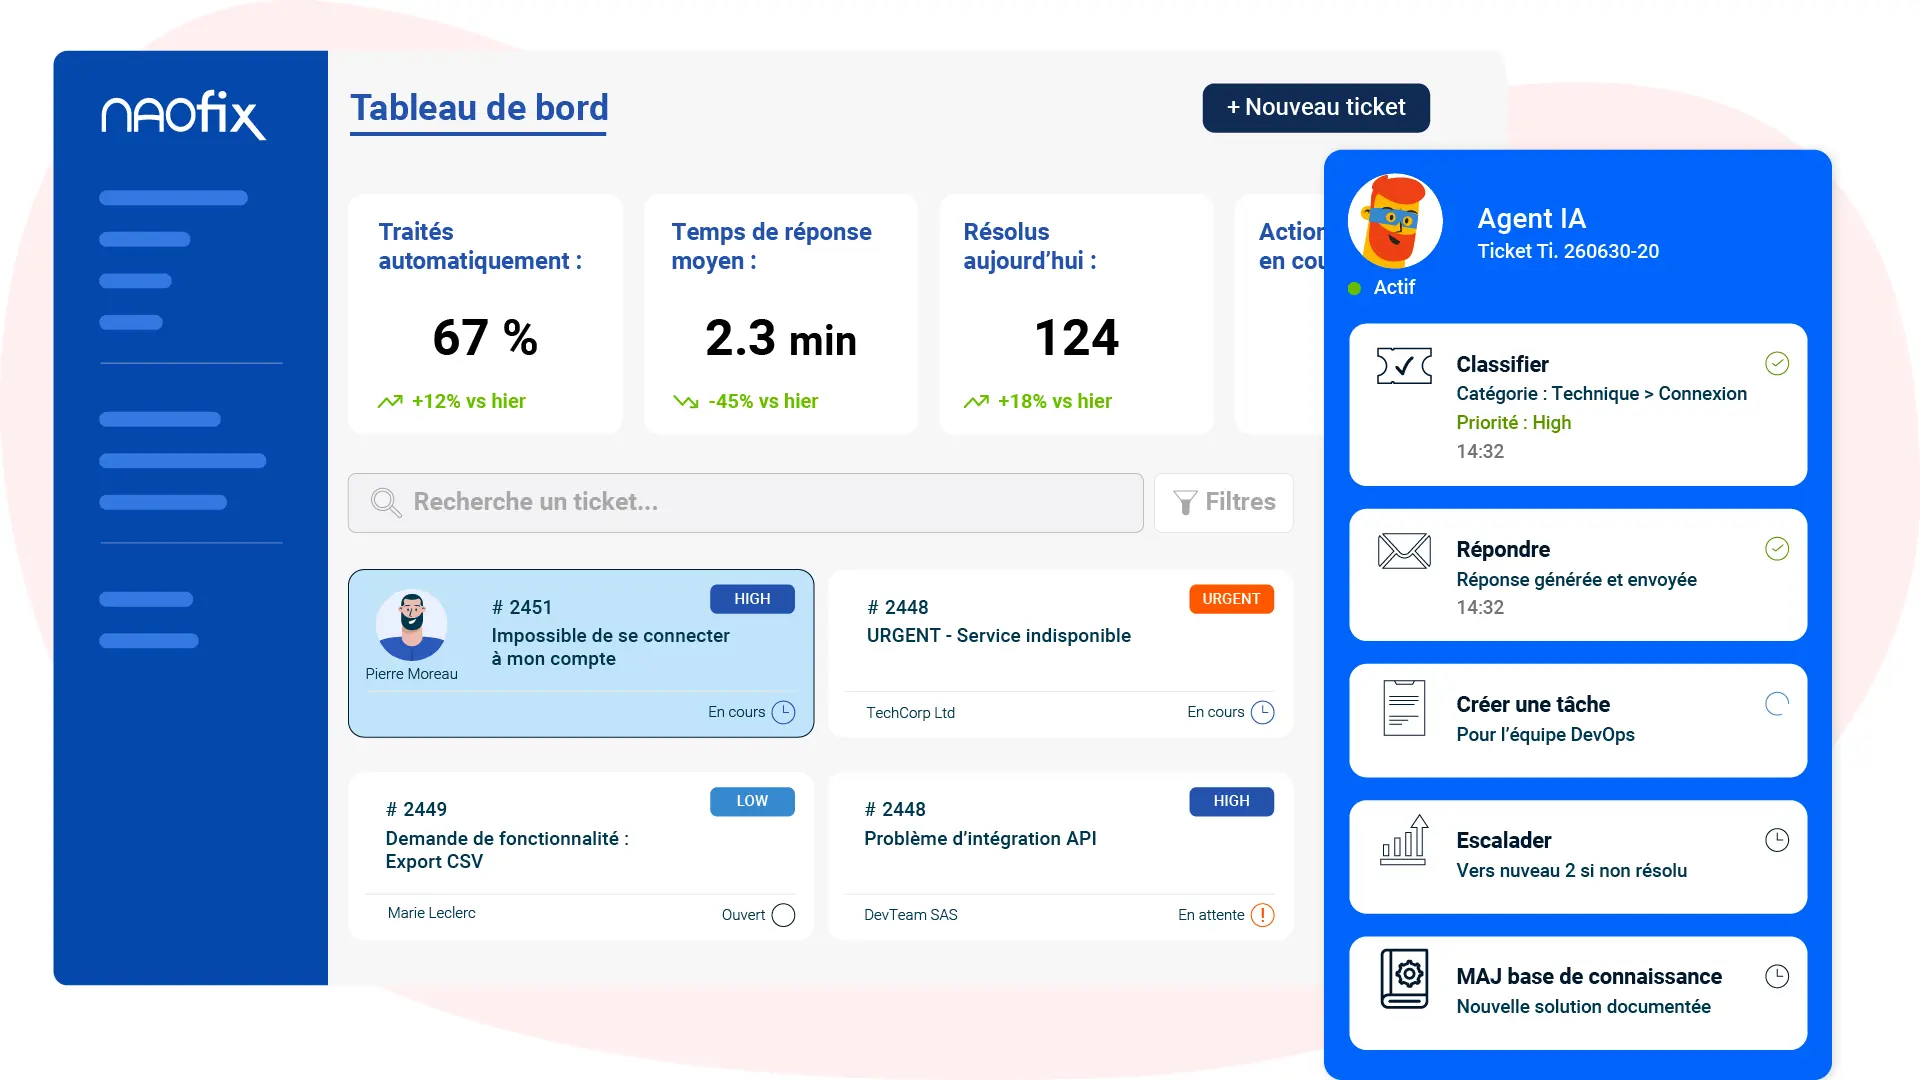Click the green checkmark on Classifier
This screenshot has height=1080, width=1920.
click(1777, 364)
